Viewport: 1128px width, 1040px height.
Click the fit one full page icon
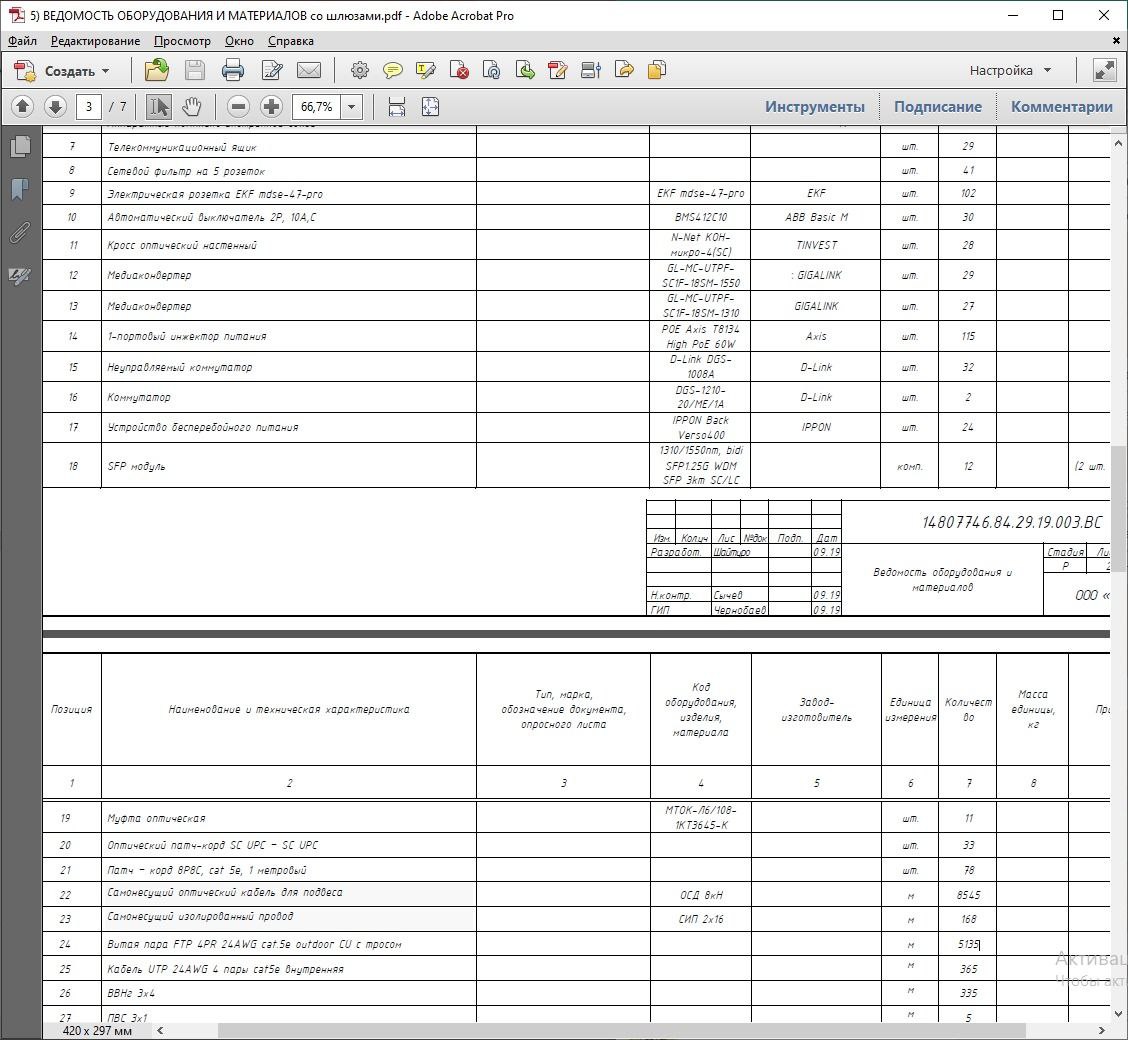(430, 107)
